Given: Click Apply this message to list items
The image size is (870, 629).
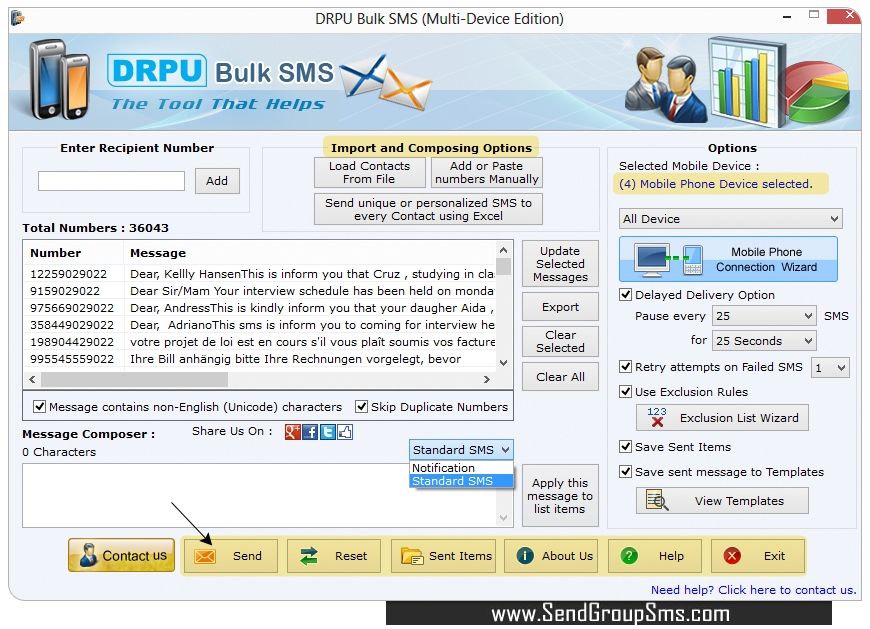Looking at the screenshot, I should tap(560, 495).
